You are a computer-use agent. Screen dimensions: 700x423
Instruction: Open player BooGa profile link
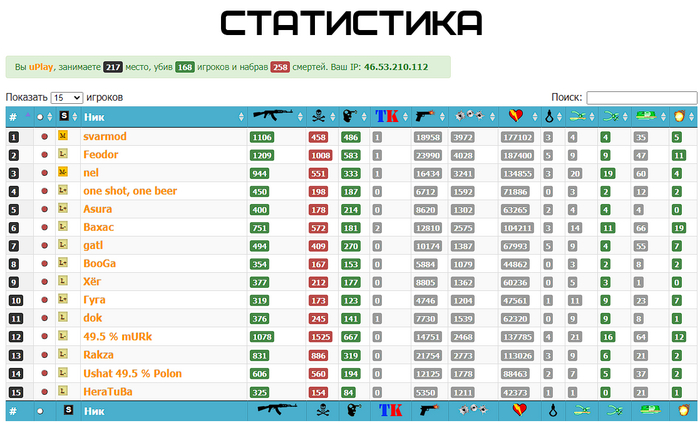coord(100,263)
